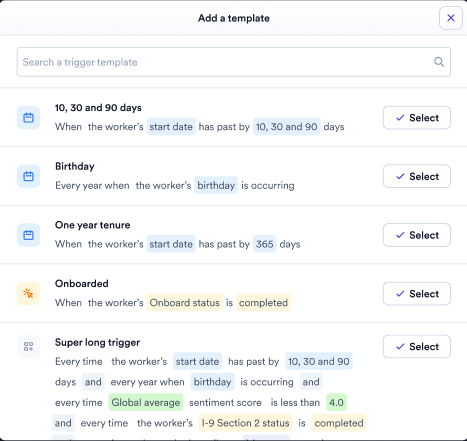Close the Add a template dialog
This screenshot has width=467, height=441.
[x=451, y=18]
